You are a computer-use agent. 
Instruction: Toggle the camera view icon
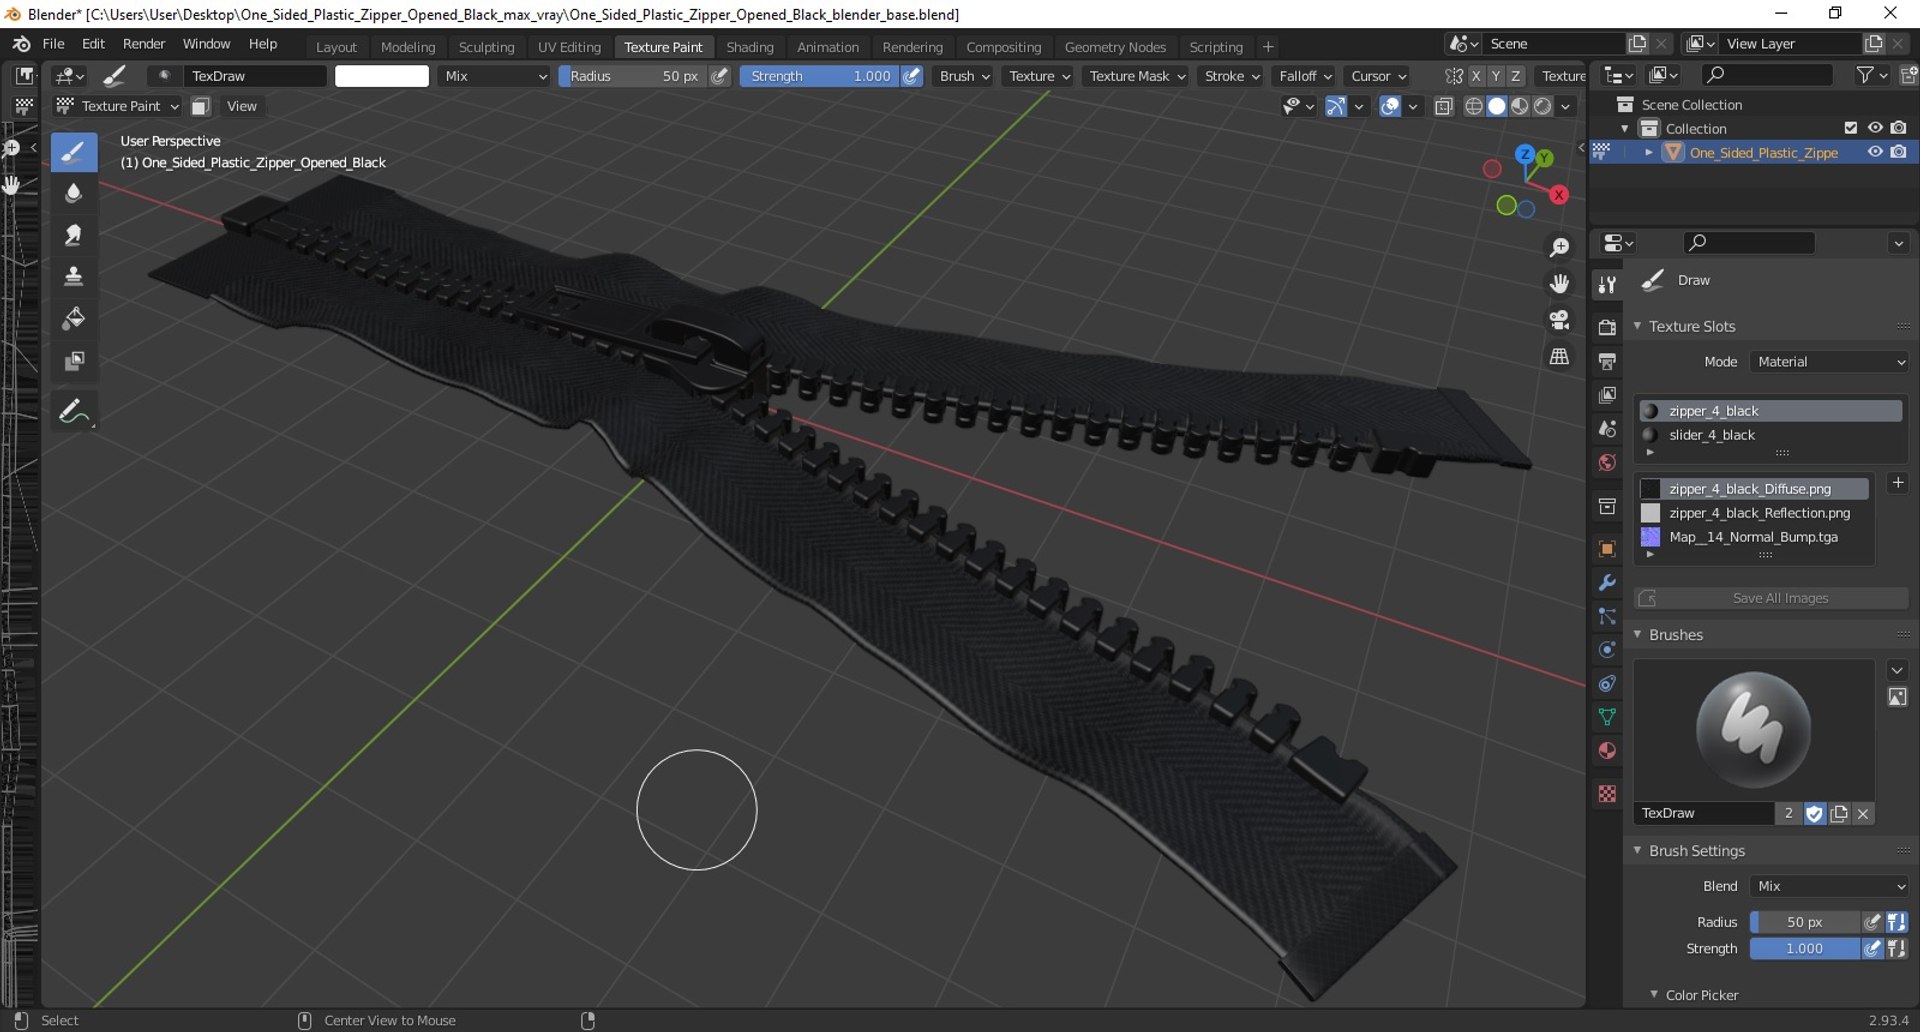pyautogui.click(x=1559, y=320)
